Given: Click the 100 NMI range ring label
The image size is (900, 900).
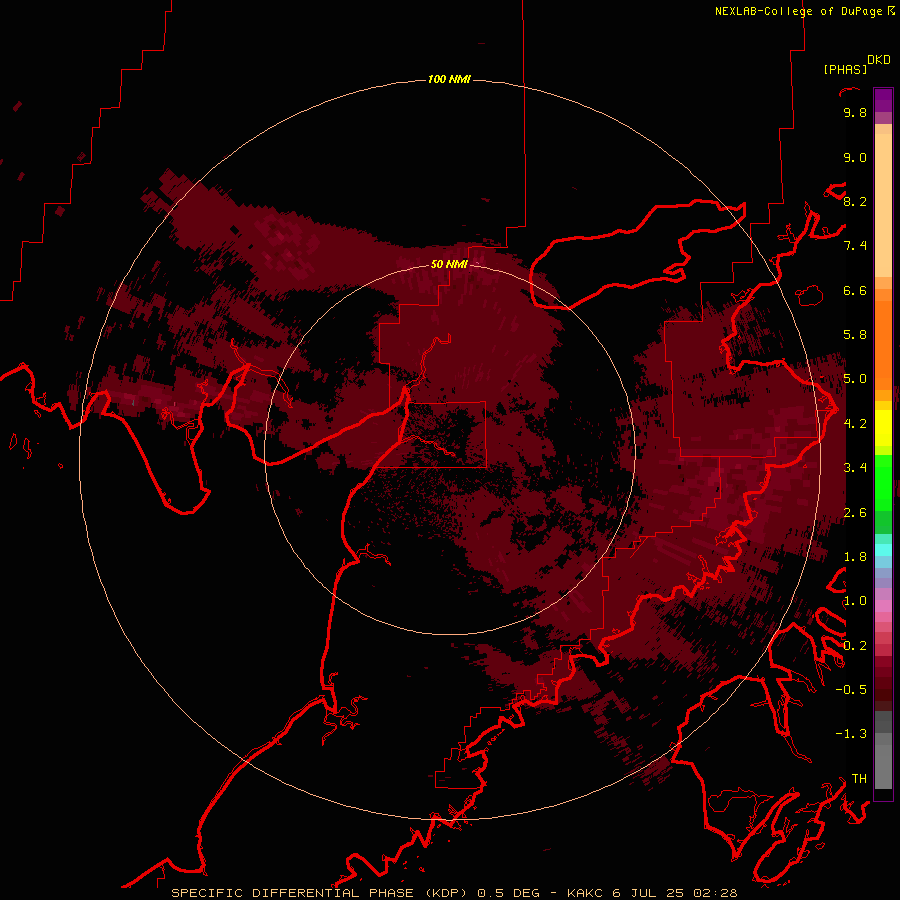Looking at the screenshot, I should coord(449,79).
